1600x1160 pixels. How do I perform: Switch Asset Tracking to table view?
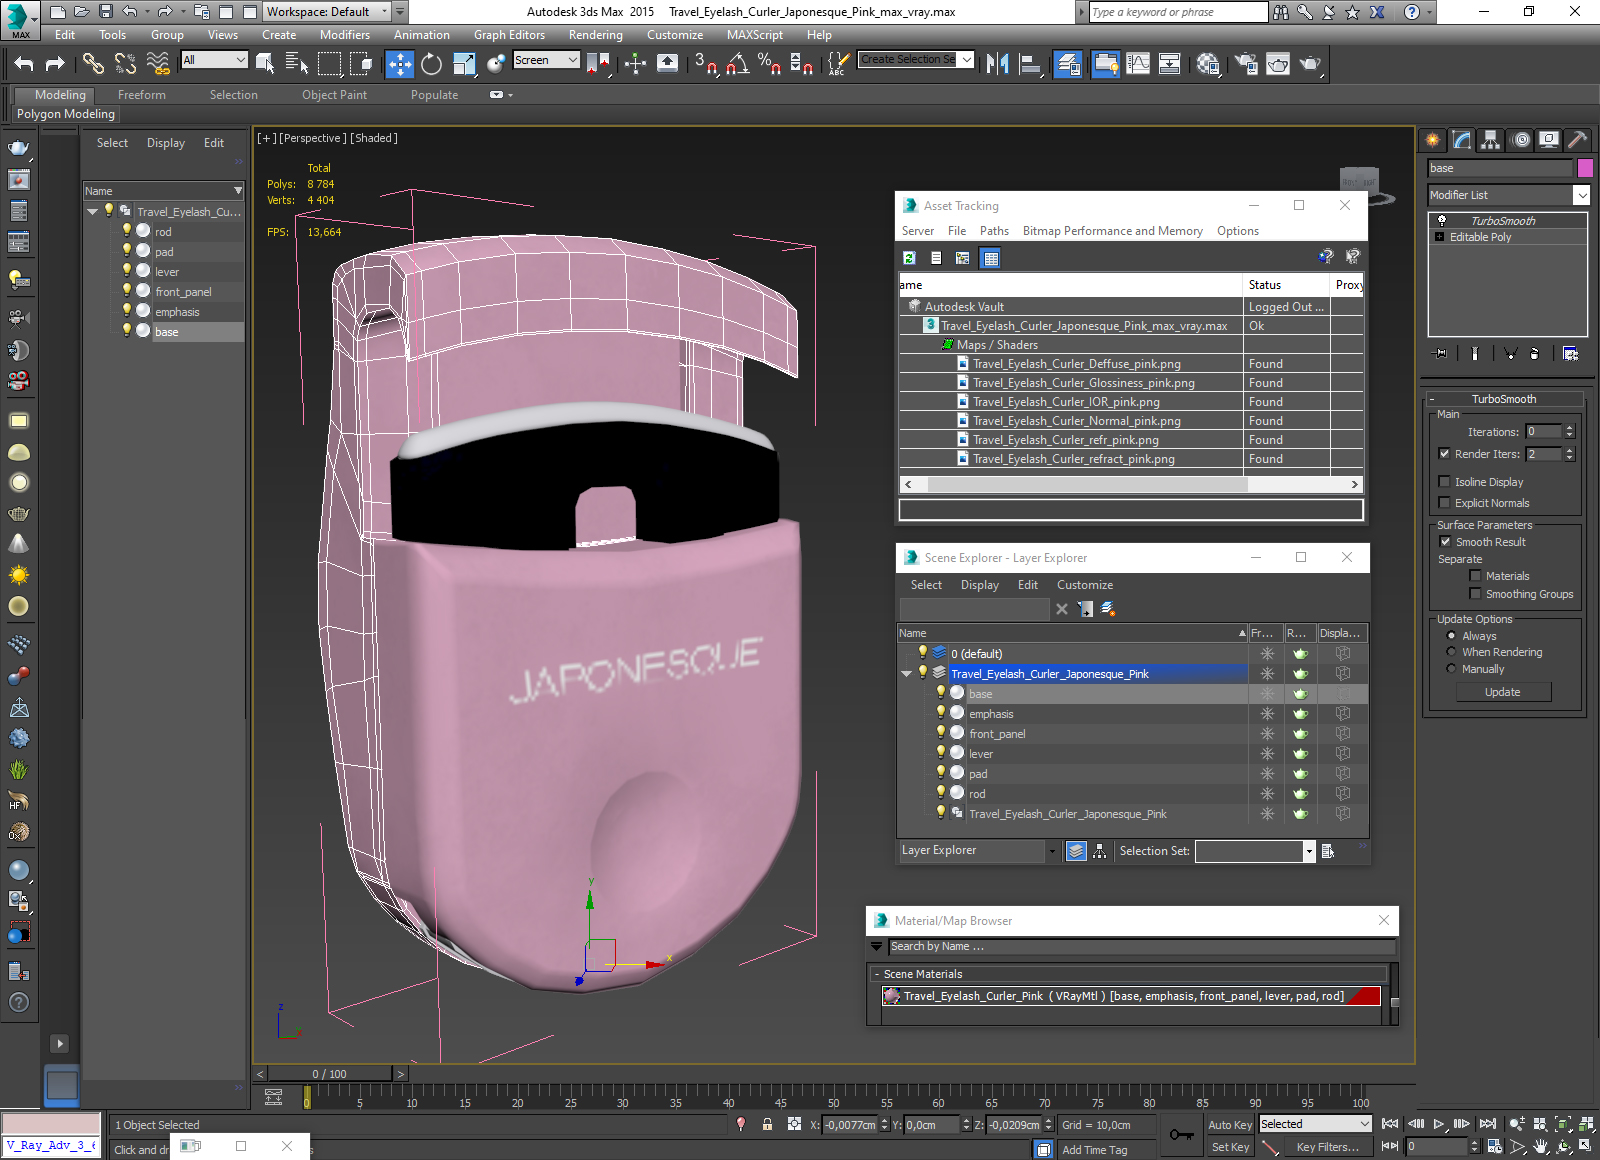click(990, 258)
